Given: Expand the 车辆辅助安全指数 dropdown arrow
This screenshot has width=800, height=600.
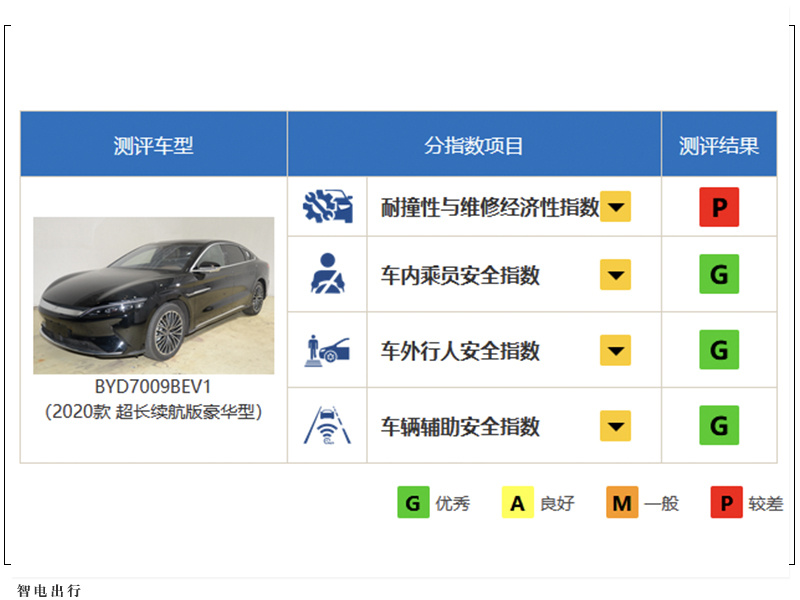Looking at the screenshot, I should click(x=615, y=426).
